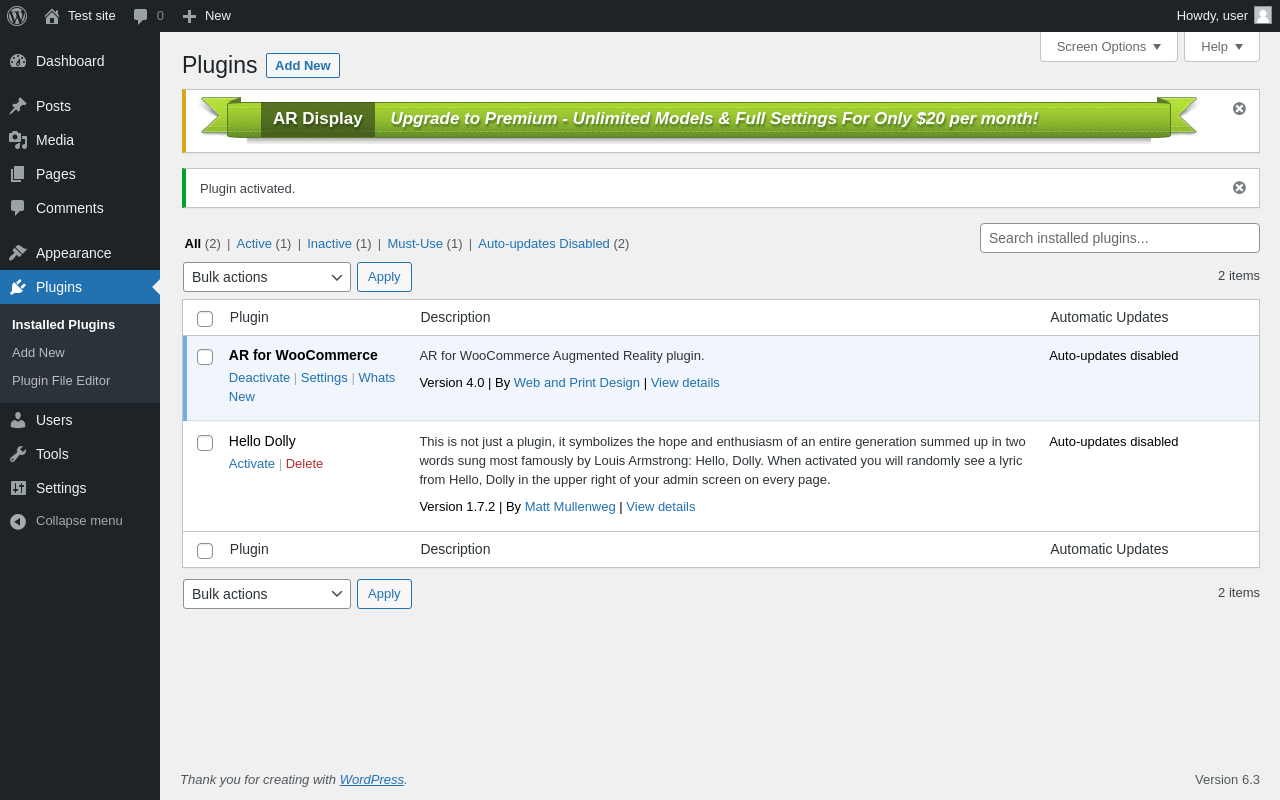Click the Tools wrench icon
The image size is (1280, 800).
18,454
